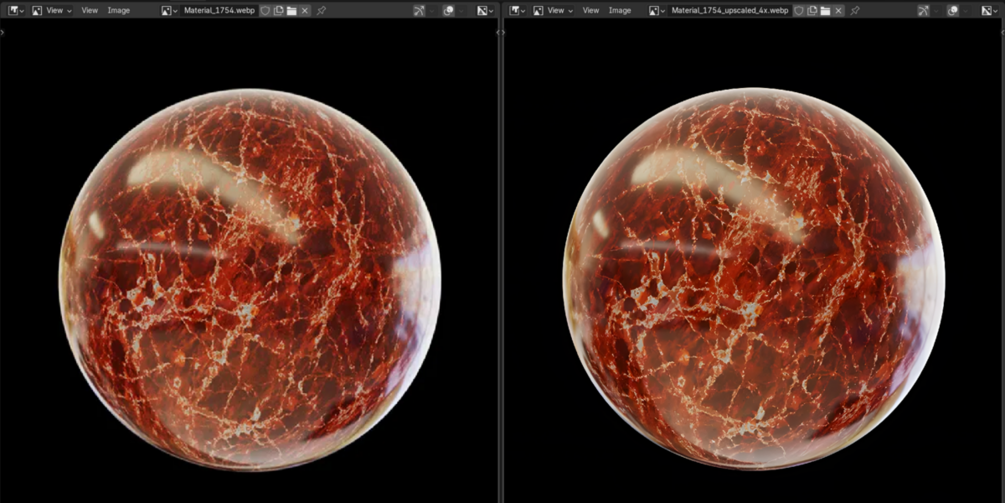The image size is (1005, 503).
Task: Pin the image in right editor
Action: pyautogui.click(x=855, y=10)
